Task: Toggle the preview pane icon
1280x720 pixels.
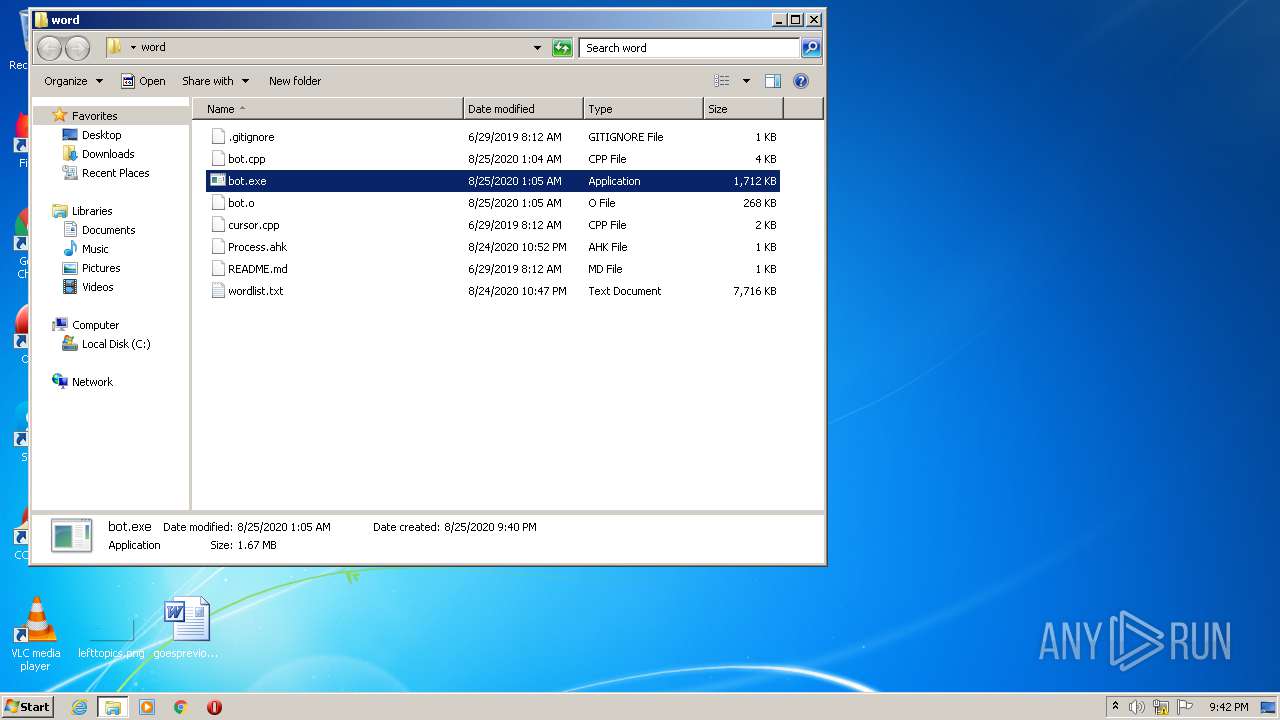Action: pos(772,81)
